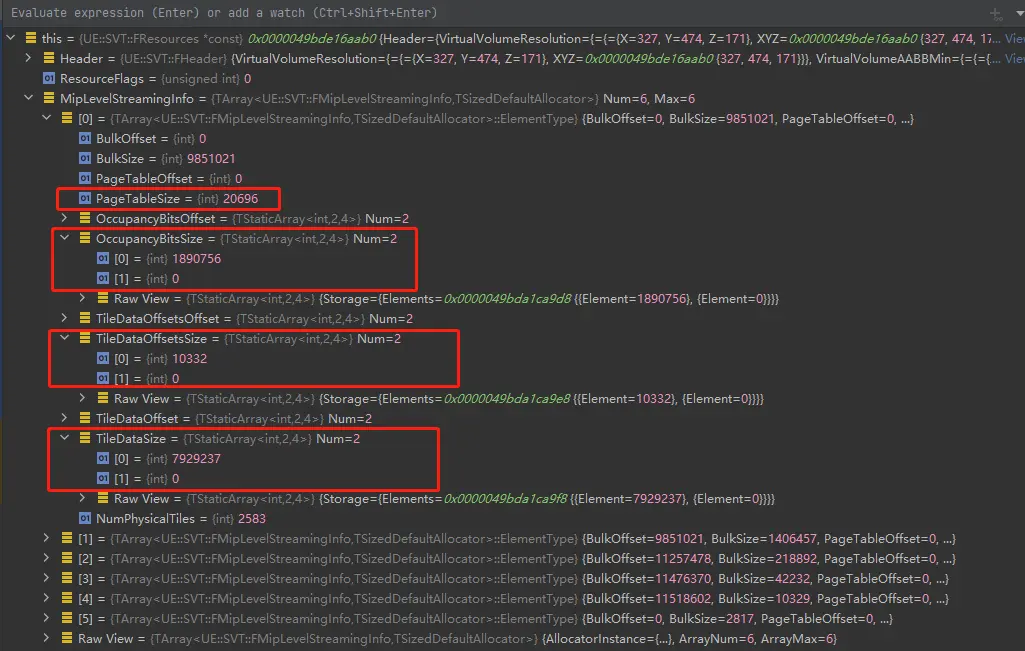Image resolution: width=1025 pixels, height=651 pixels.
Task: Click the BulkSize field's int icon
Action: pyautogui.click(x=84, y=158)
